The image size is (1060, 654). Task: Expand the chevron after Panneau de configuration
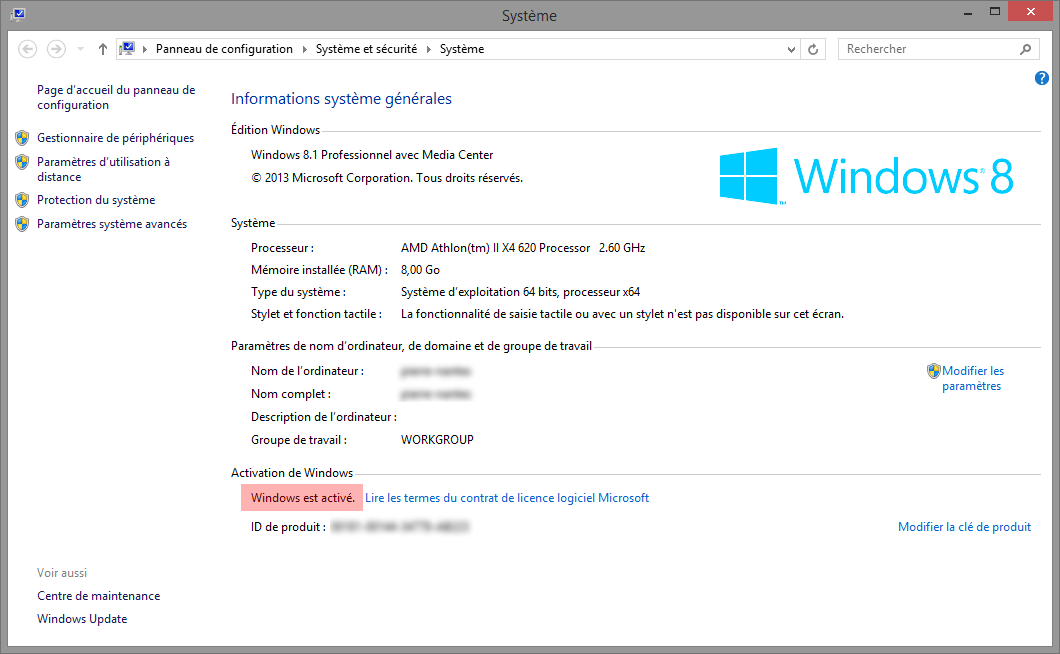coord(304,49)
